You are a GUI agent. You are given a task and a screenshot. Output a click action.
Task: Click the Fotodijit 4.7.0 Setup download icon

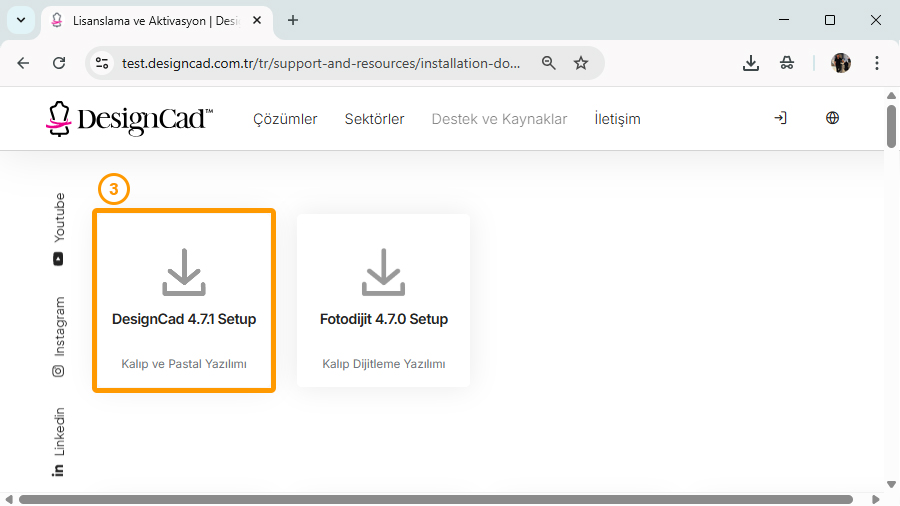(383, 272)
